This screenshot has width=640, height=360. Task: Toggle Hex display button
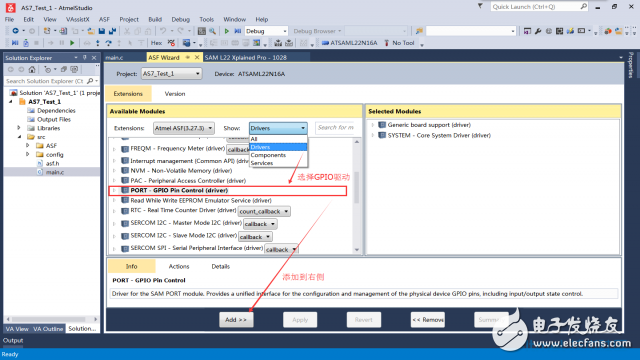tap(156, 43)
